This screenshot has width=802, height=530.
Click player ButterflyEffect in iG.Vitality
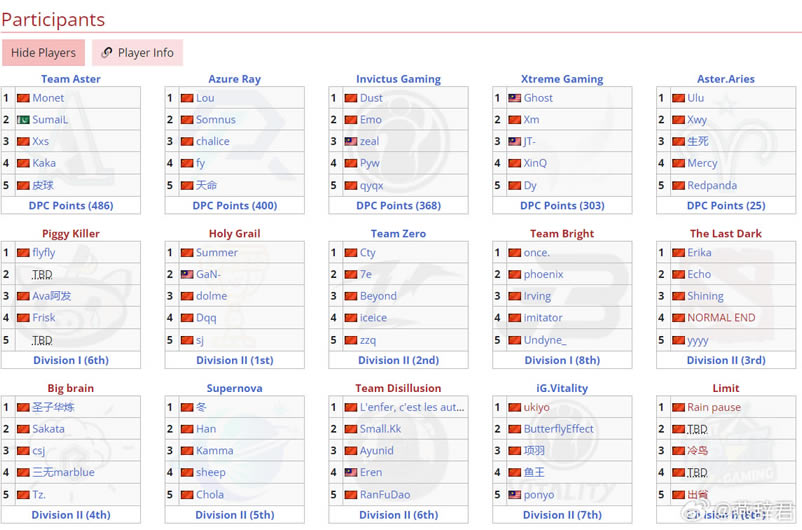pyautogui.click(x=558, y=429)
